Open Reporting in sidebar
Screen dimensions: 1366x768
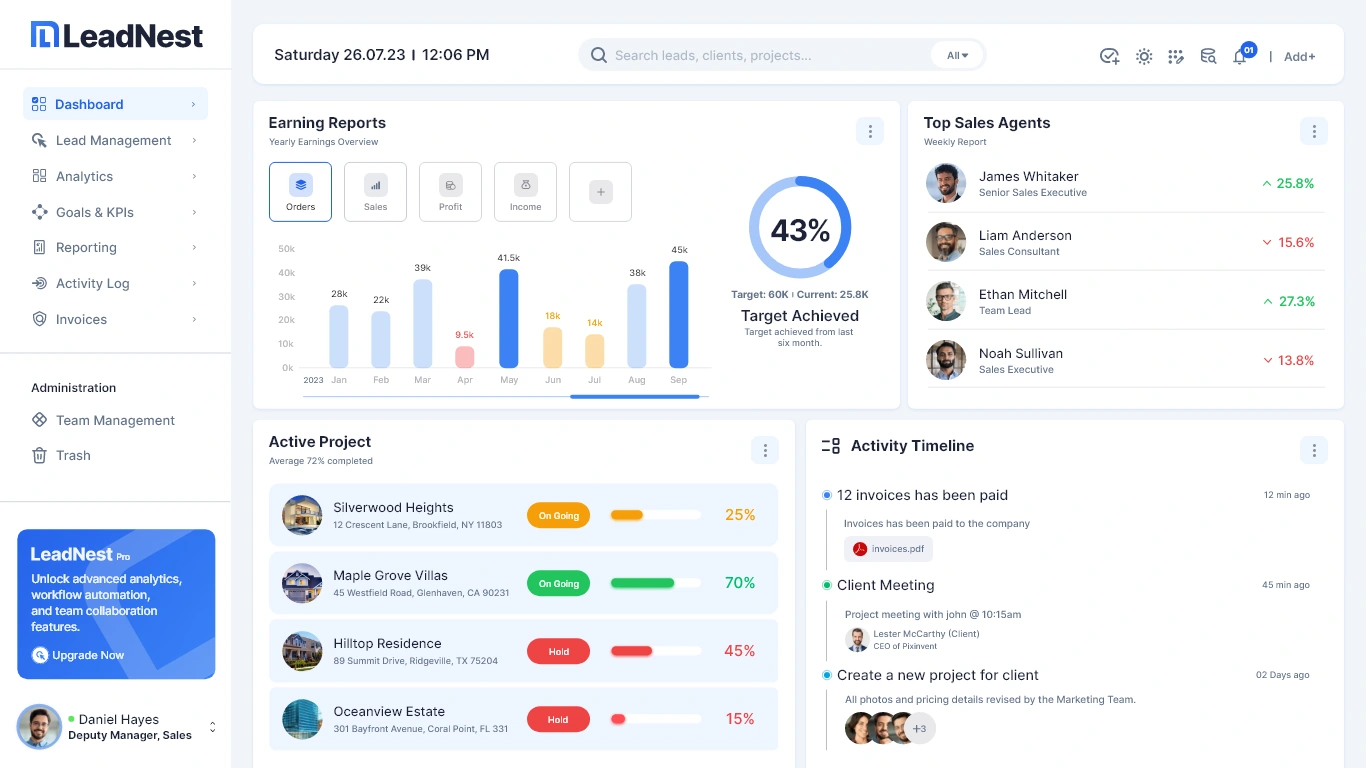115,247
